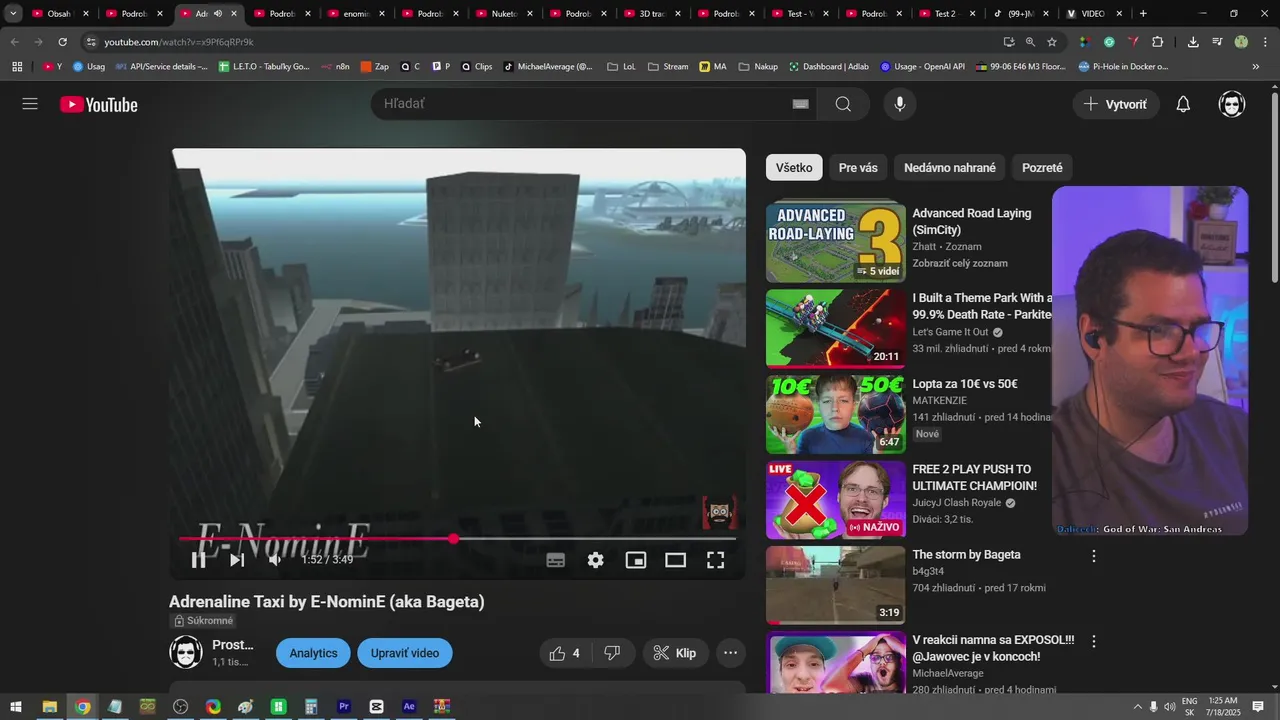The height and width of the screenshot is (720, 1280).
Task: Select the Všetko filter chip
Action: tap(794, 168)
